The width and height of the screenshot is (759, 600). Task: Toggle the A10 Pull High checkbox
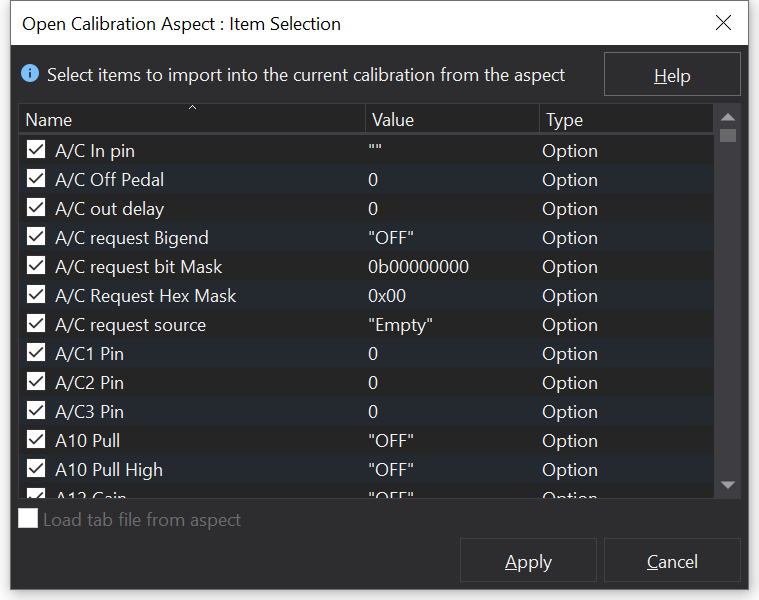pos(36,469)
